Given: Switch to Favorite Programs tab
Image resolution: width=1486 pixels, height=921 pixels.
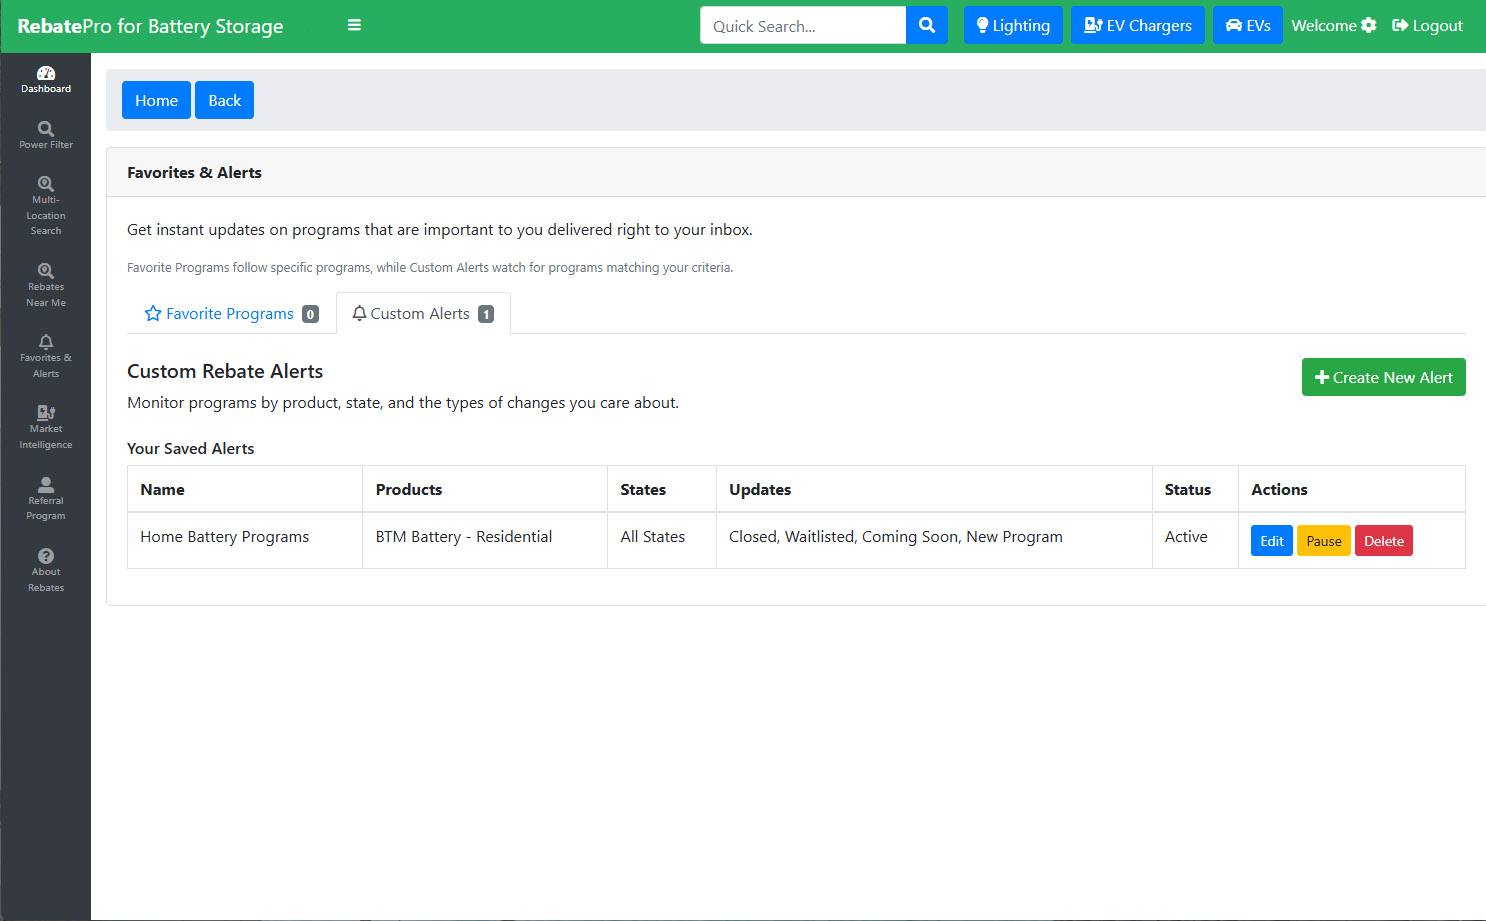Looking at the screenshot, I should pos(232,313).
